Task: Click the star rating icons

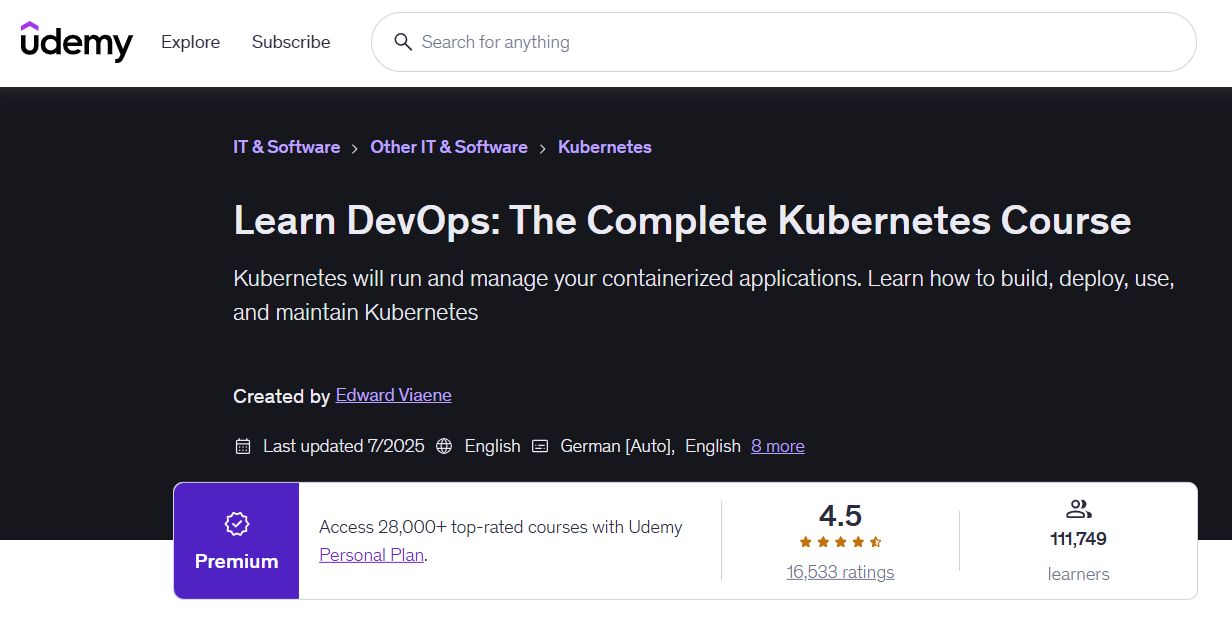Action: tap(840, 542)
